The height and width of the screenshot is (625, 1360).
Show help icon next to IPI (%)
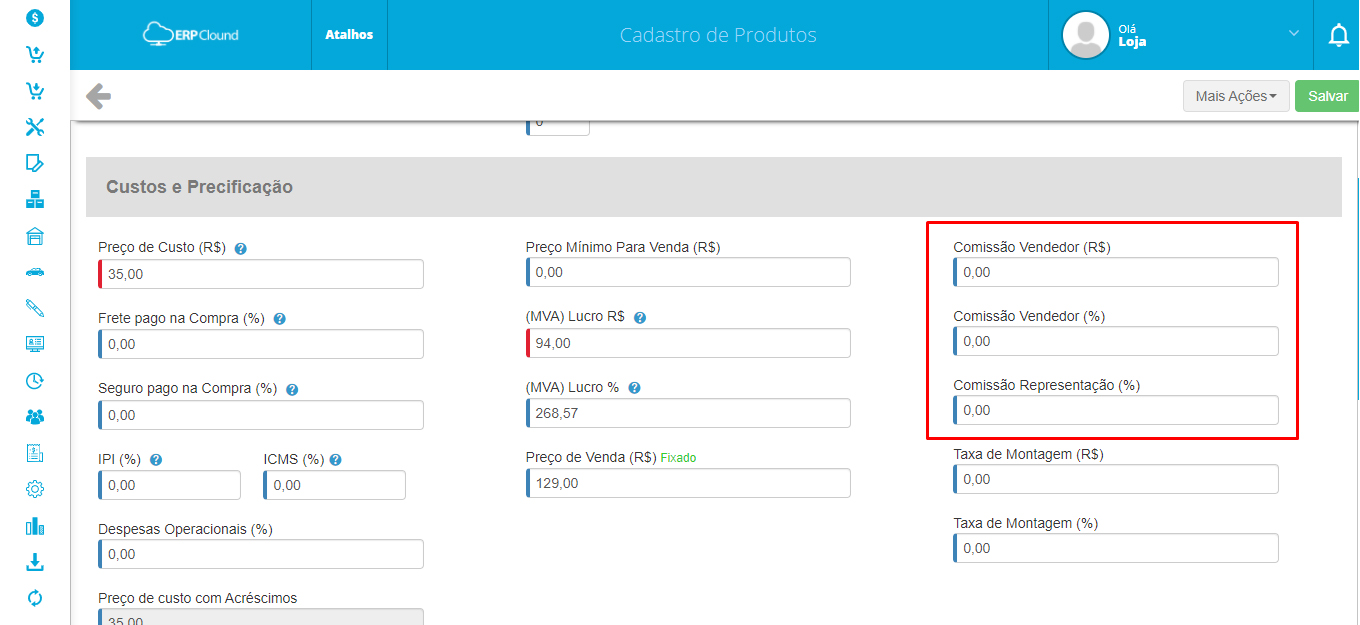click(x=156, y=460)
